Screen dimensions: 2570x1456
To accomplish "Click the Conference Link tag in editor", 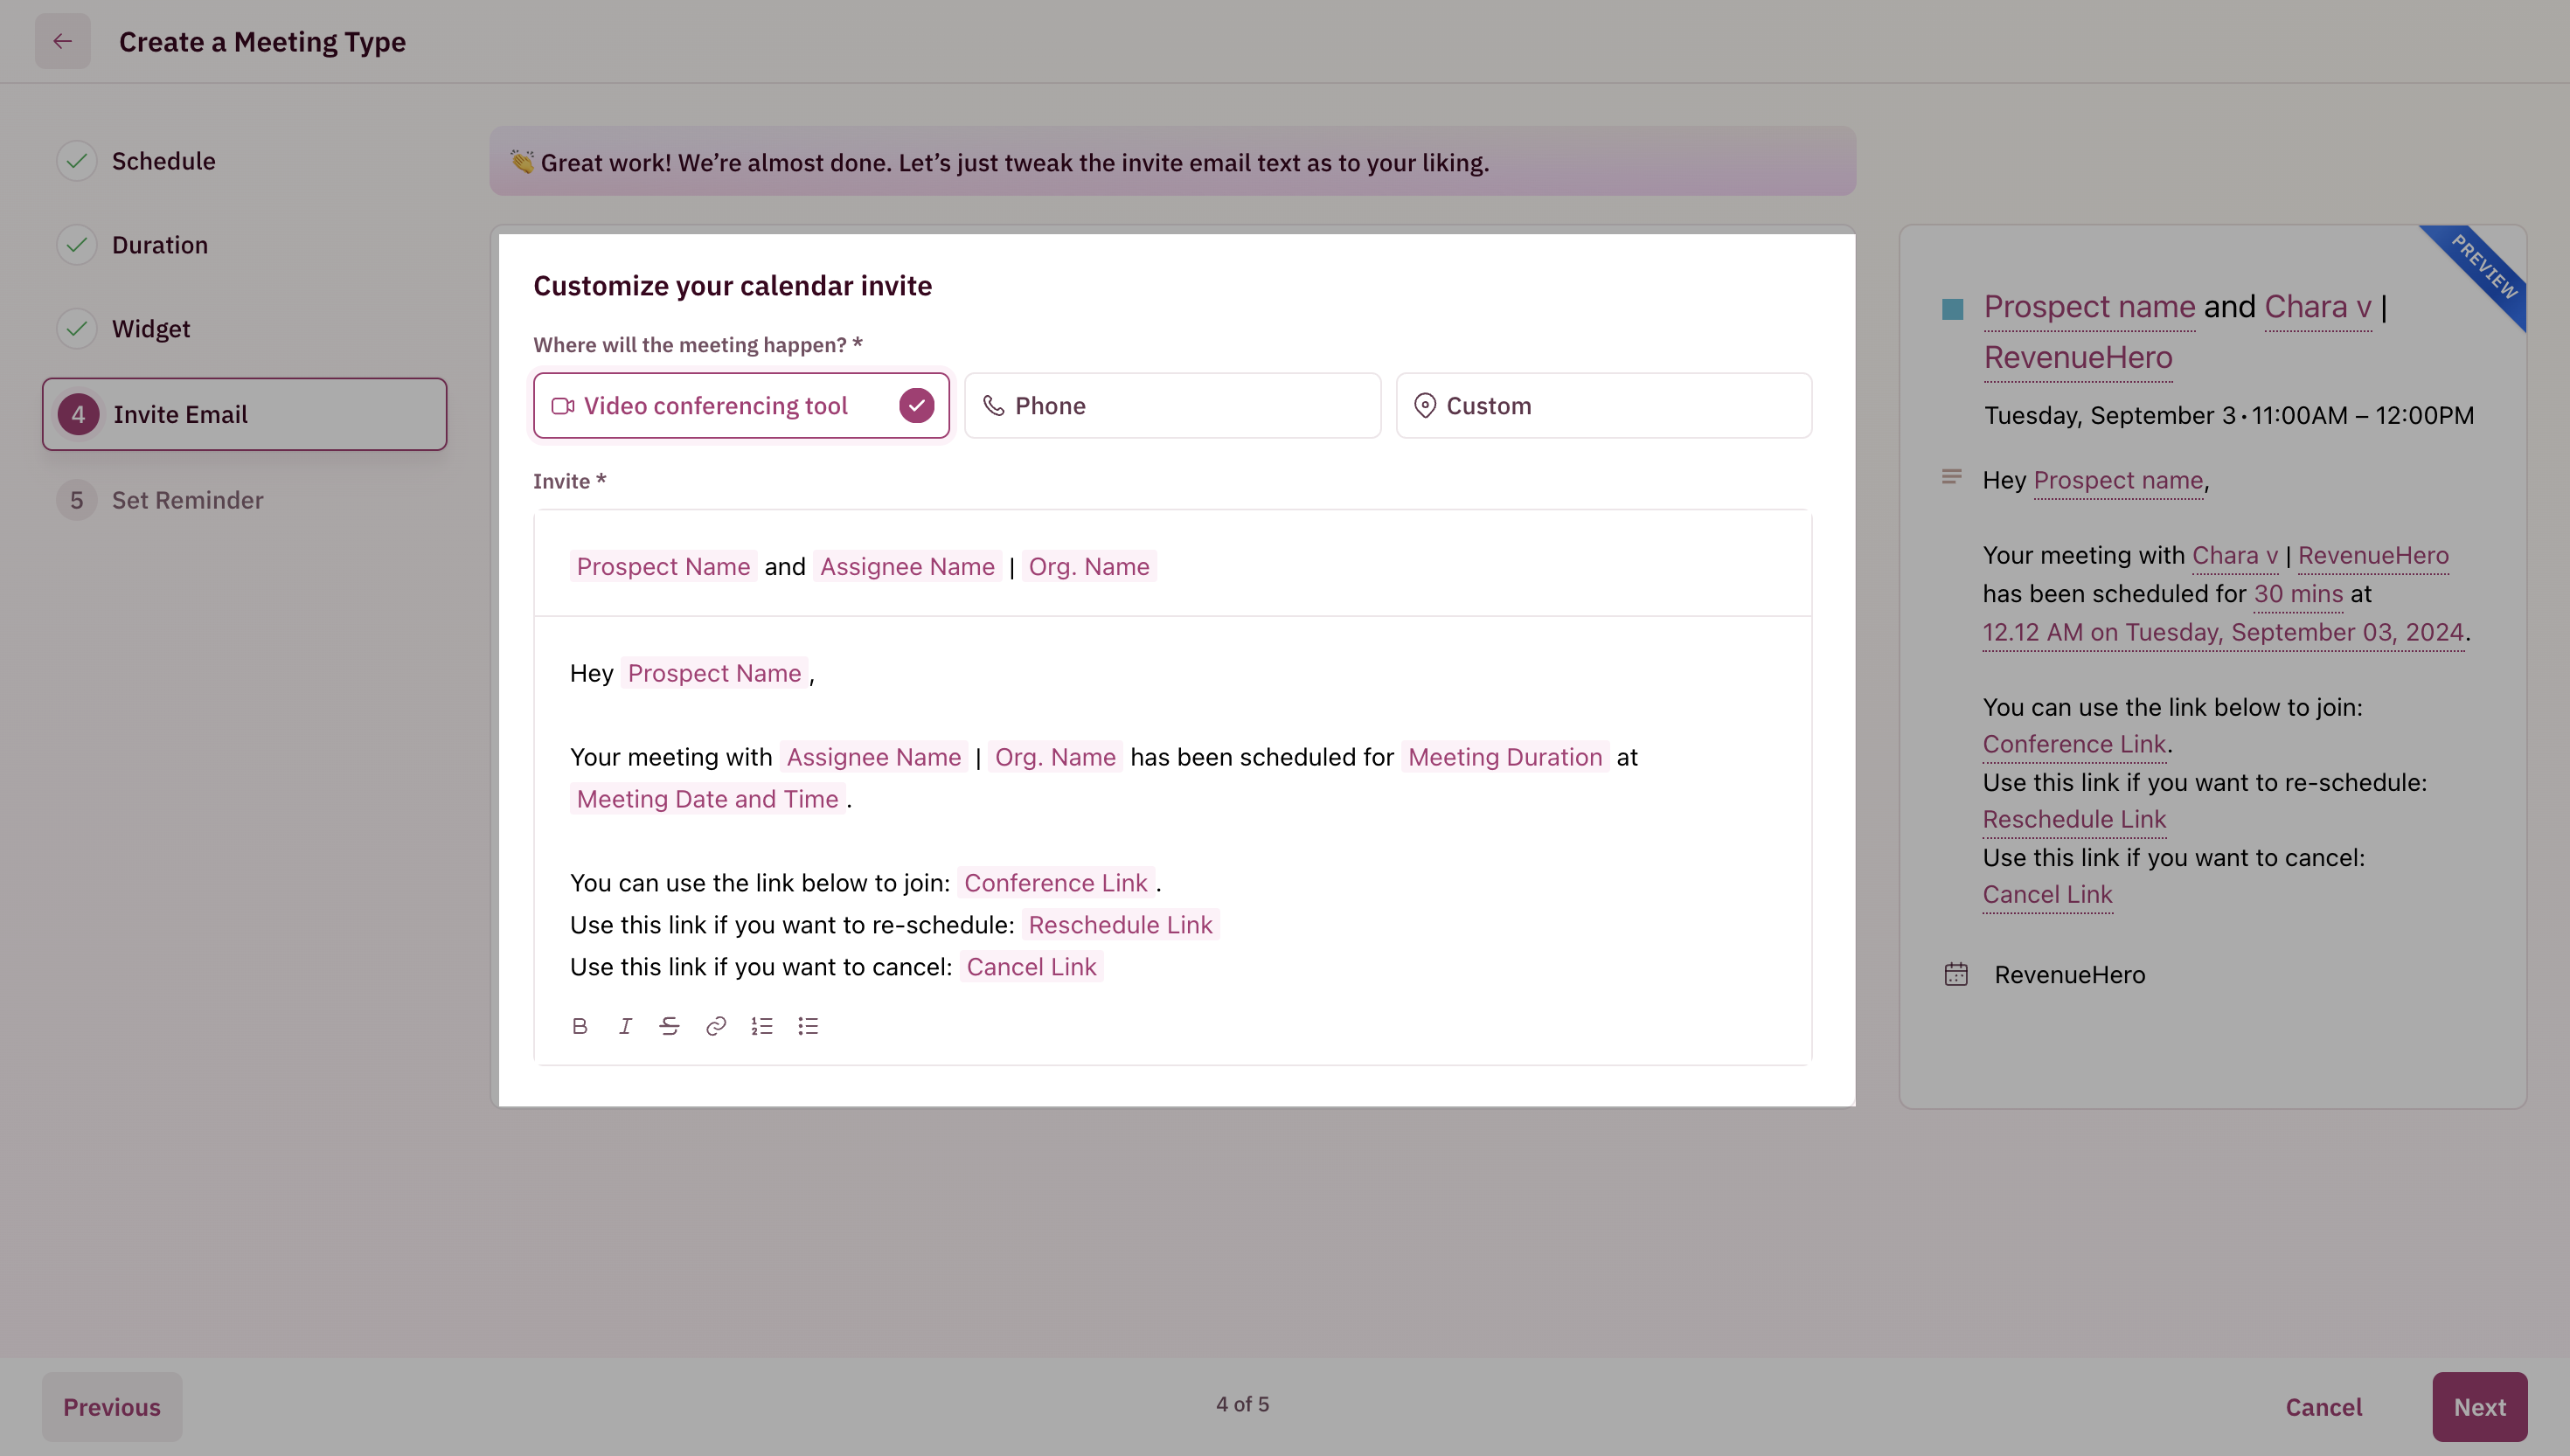I will point(1055,884).
